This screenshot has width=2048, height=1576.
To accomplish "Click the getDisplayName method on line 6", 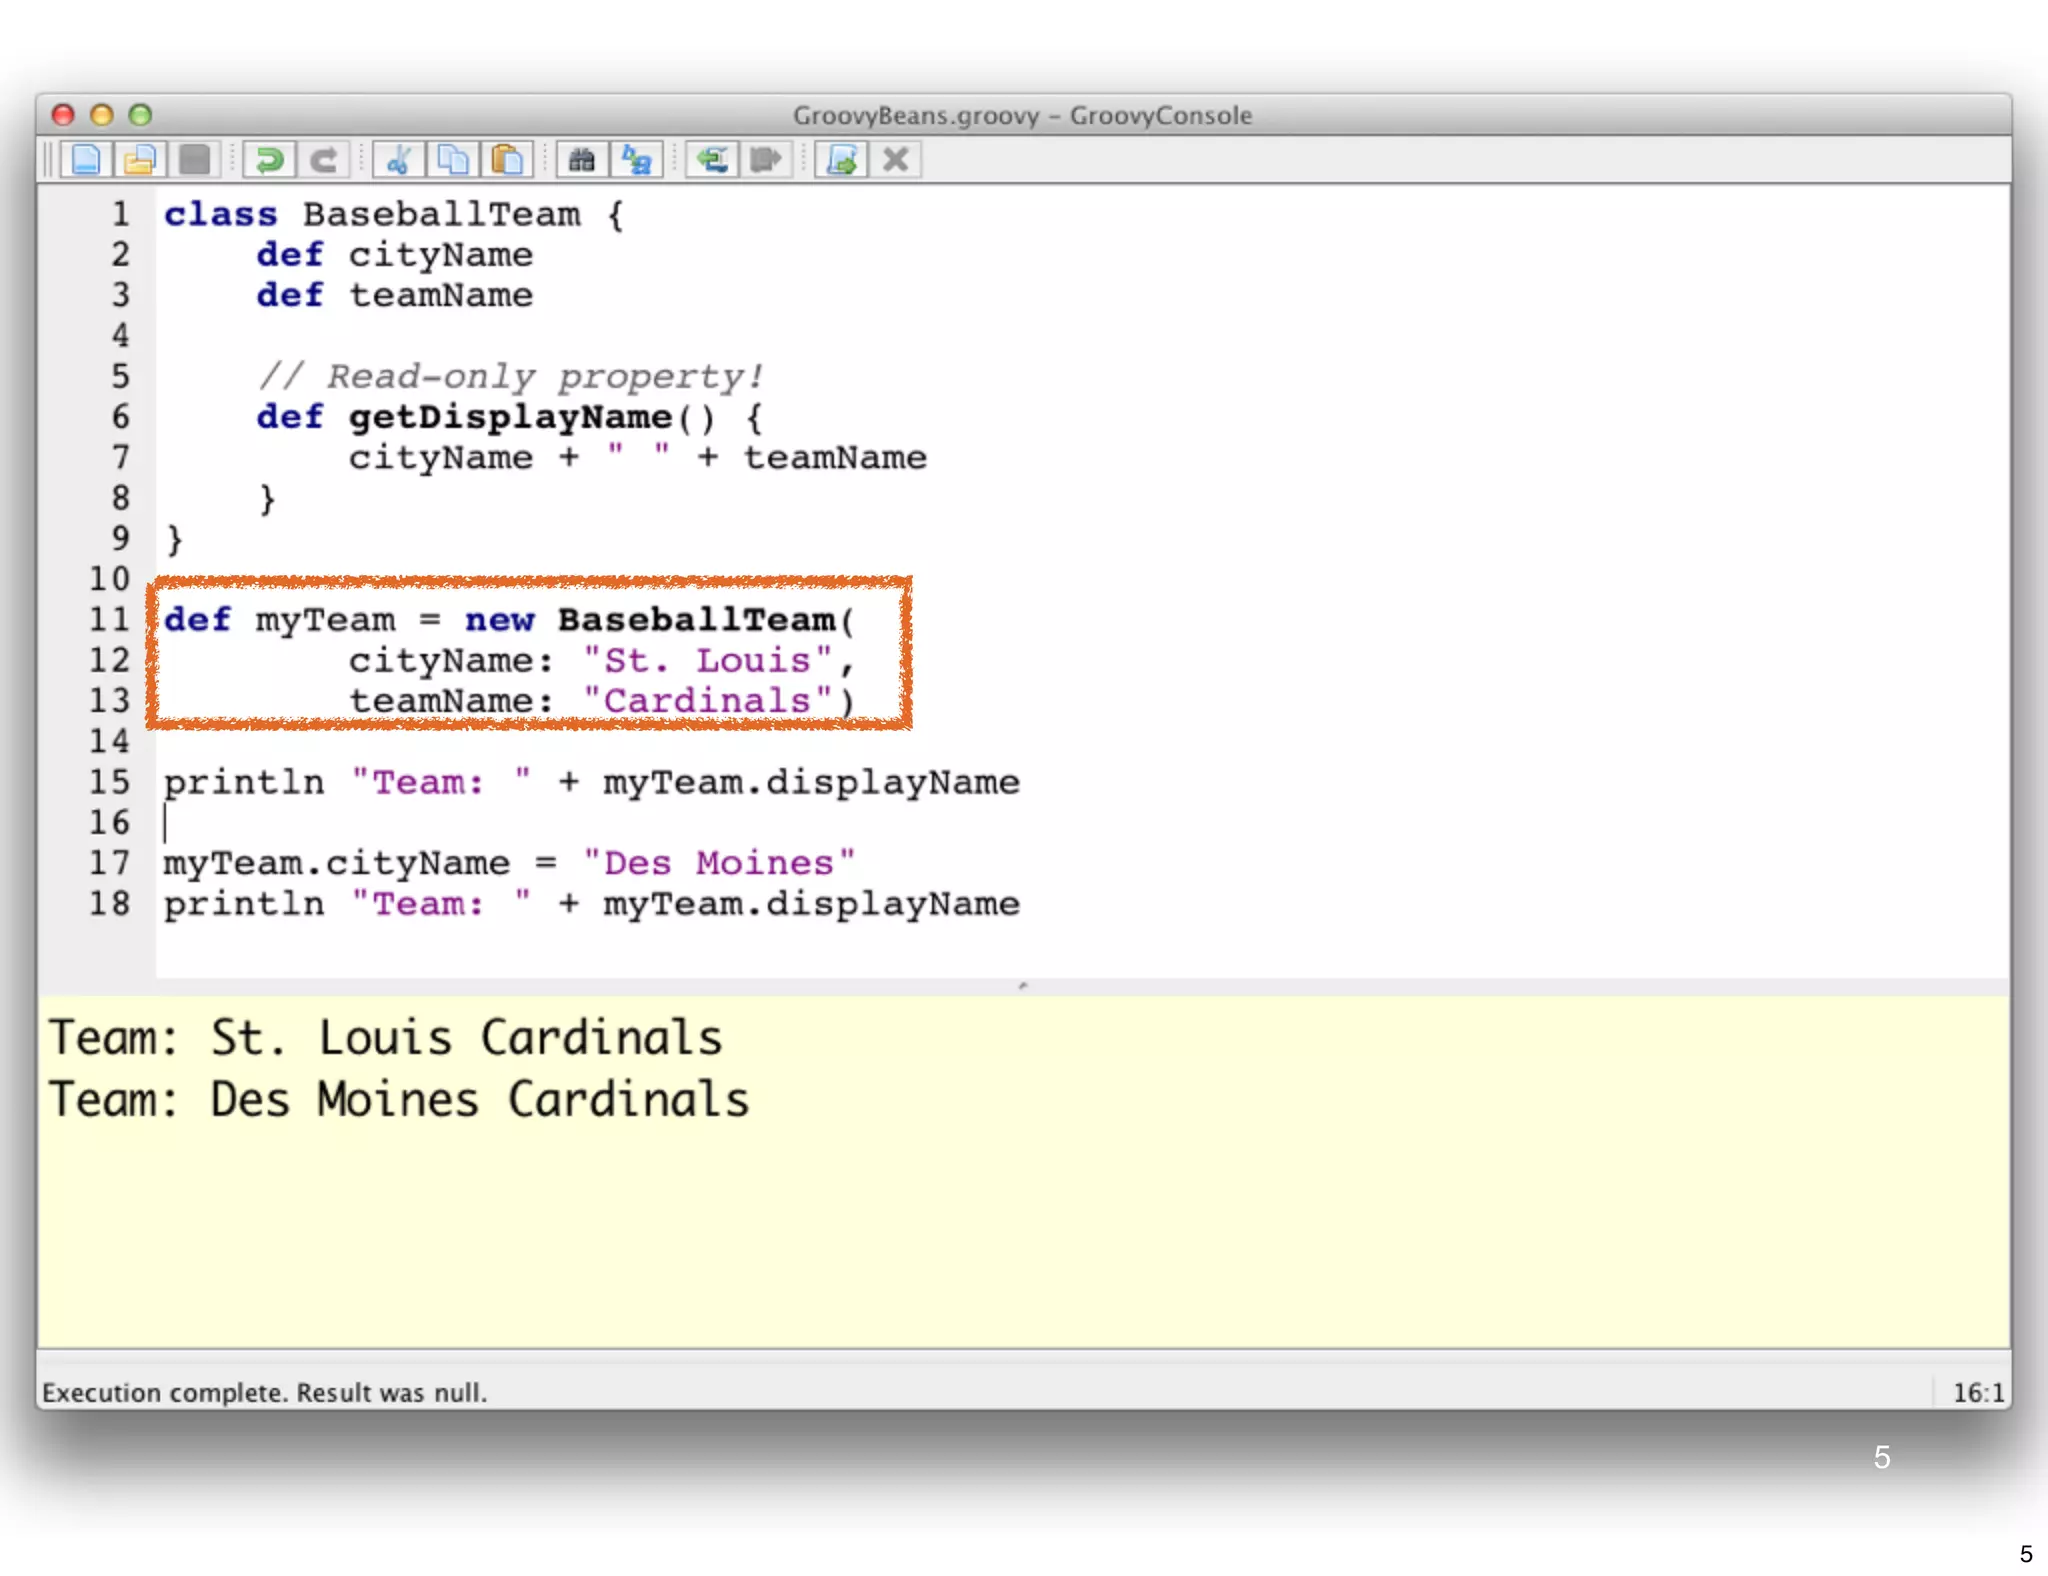I will [510, 417].
